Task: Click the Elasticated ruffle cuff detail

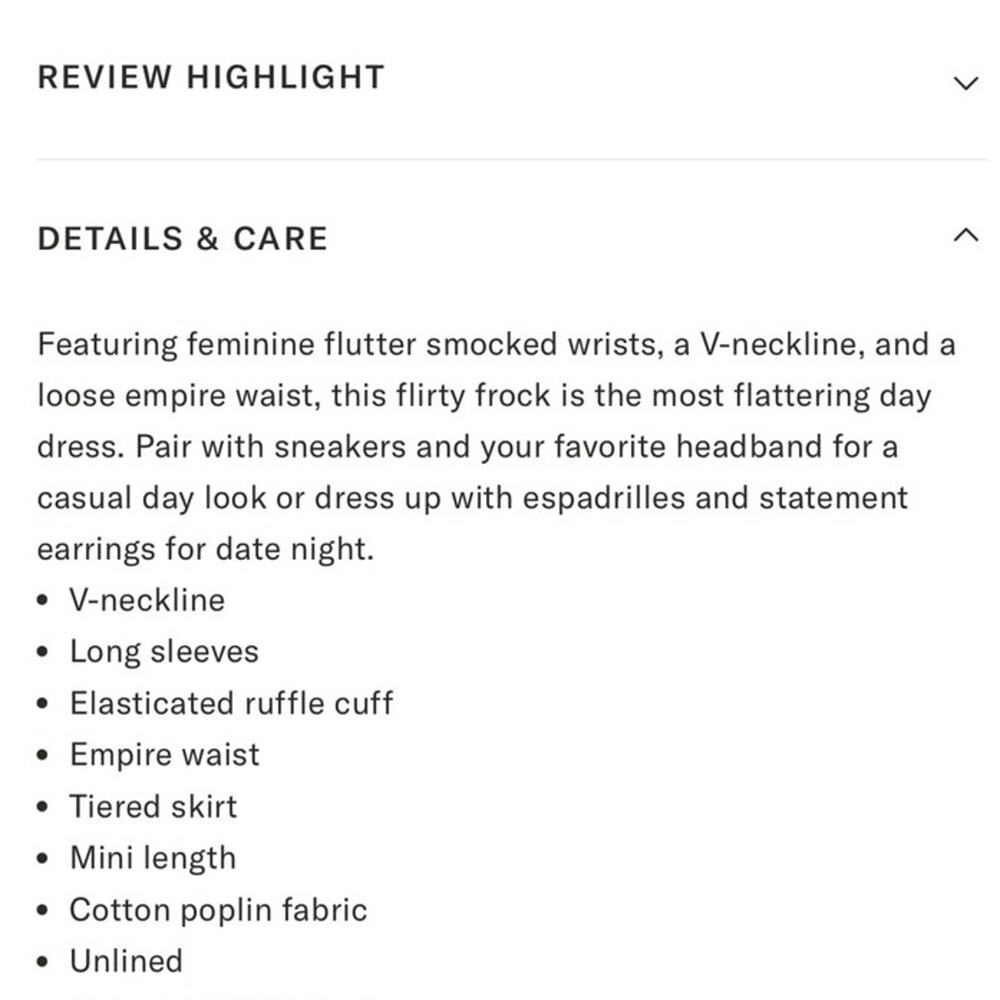Action: [x=231, y=703]
